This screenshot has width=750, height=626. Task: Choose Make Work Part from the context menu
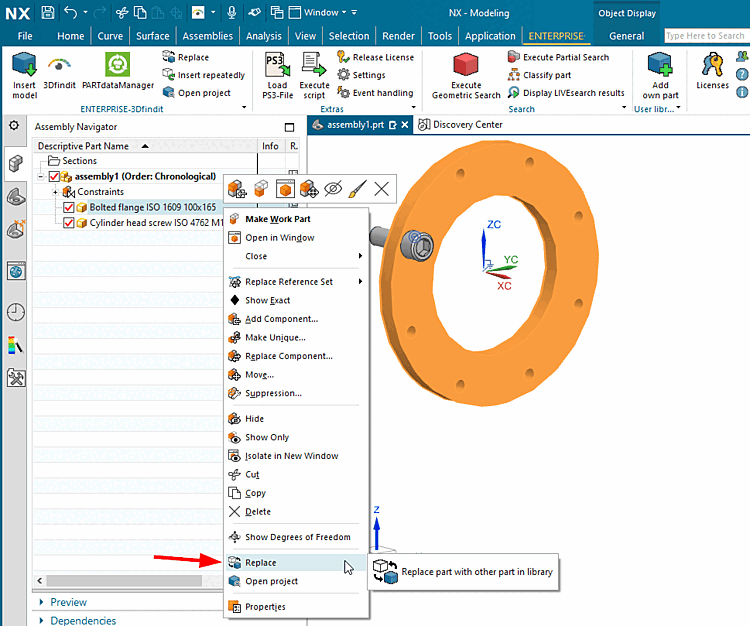pyautogui.click(x=297, y=219)
